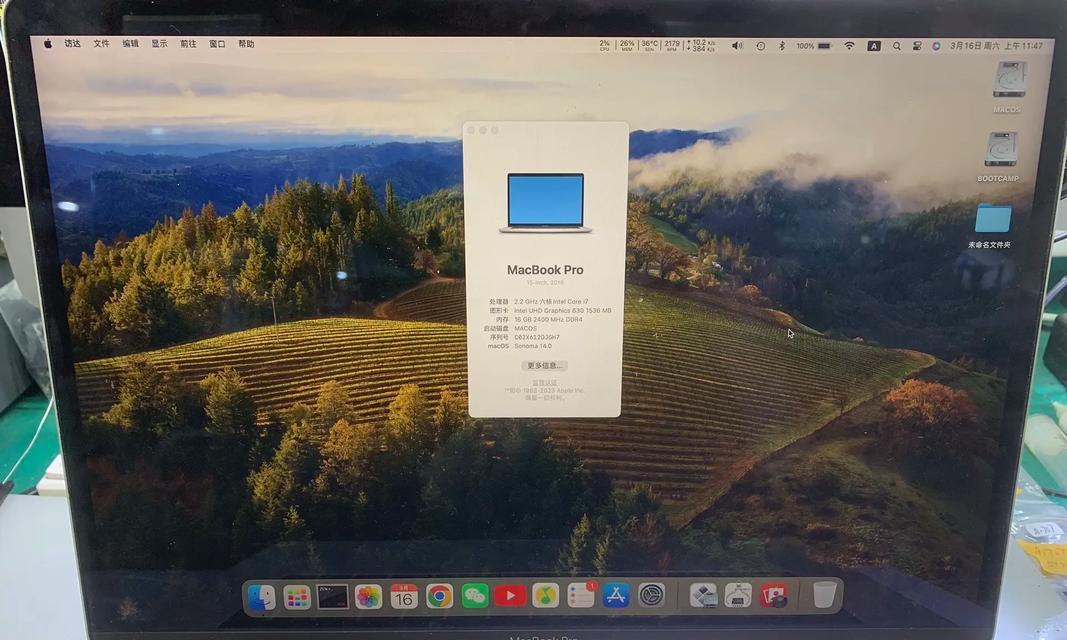Open the System Information app in the Dock

(738, 595)
